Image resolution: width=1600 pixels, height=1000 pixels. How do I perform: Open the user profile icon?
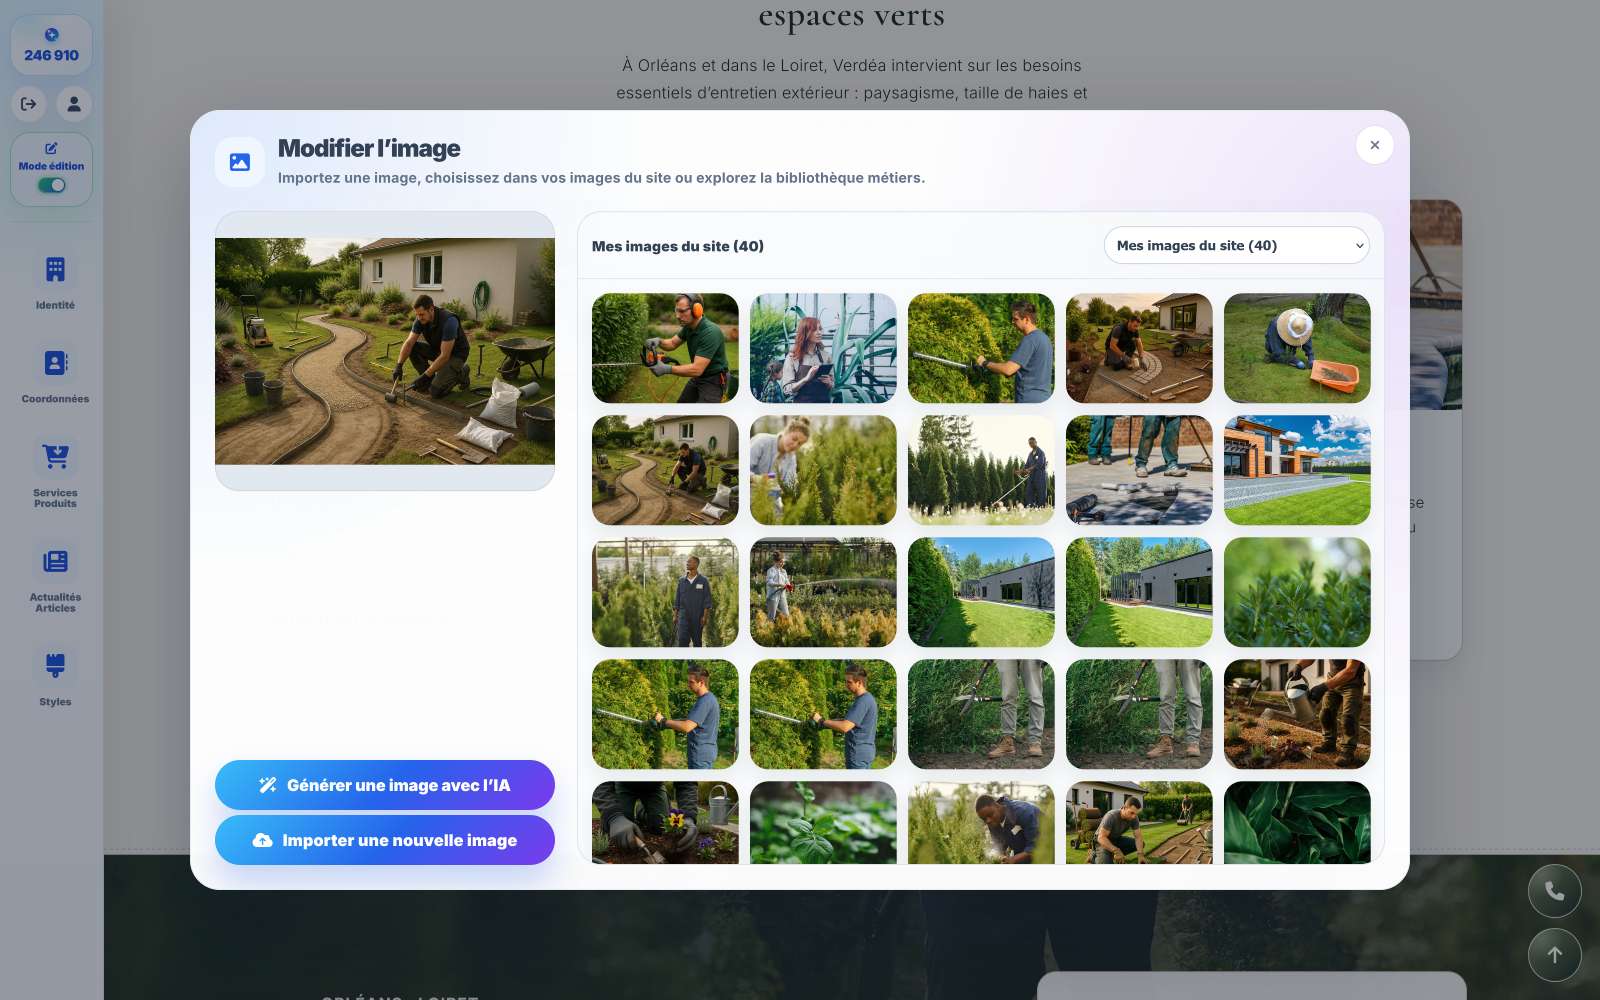click(x=74, y=103)
